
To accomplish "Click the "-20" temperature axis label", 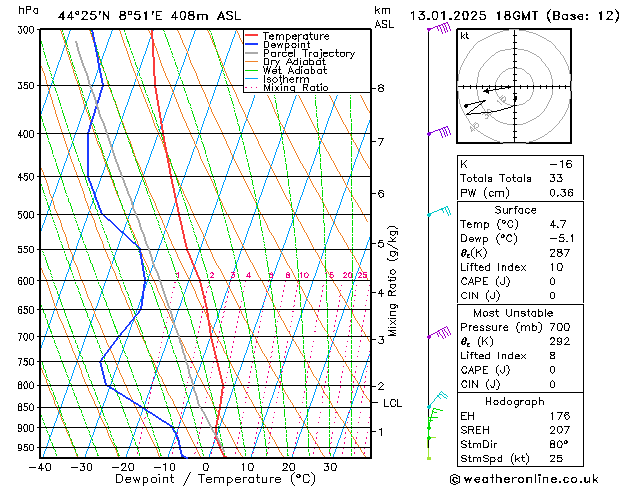I will click(x=123, y=467).
